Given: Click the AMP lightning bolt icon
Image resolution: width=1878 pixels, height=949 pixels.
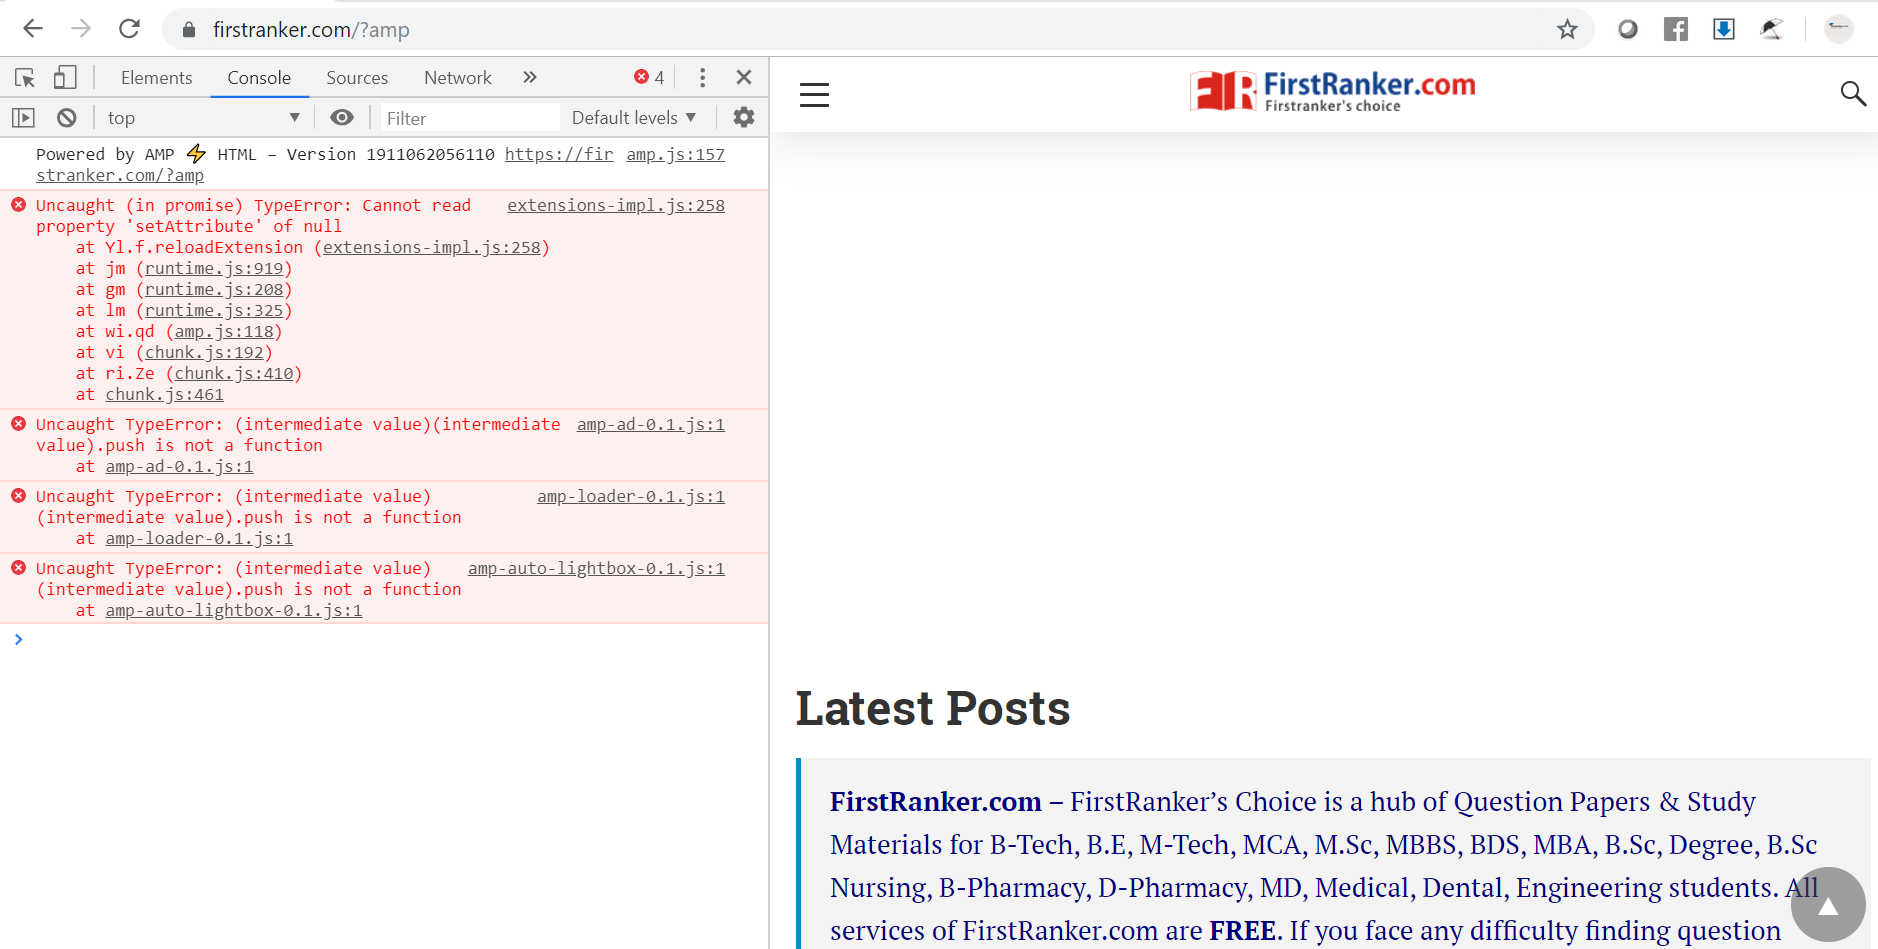Looking at the screenshot, I should tap(196, 154).
